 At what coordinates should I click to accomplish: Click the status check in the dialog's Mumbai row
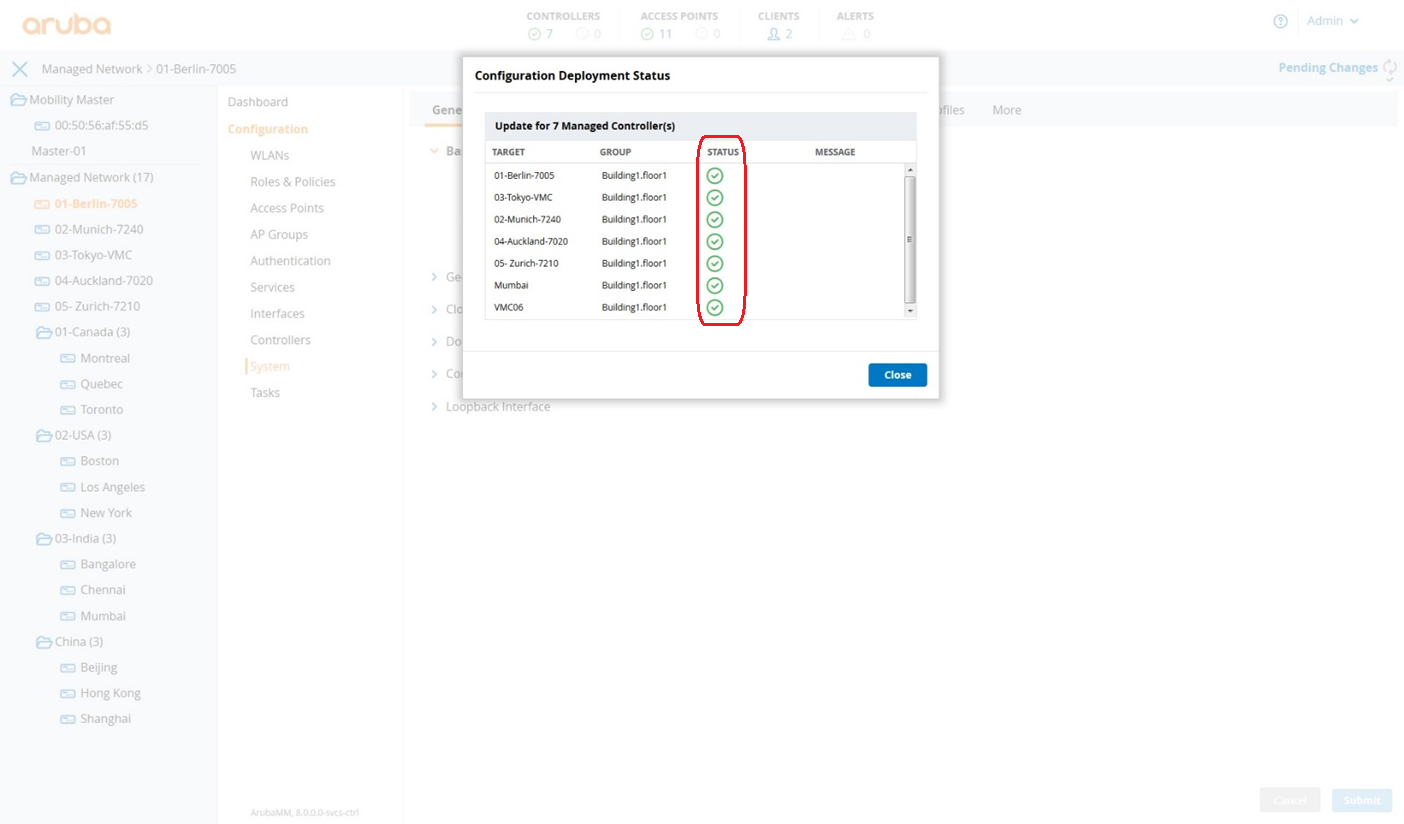[715, 286]
